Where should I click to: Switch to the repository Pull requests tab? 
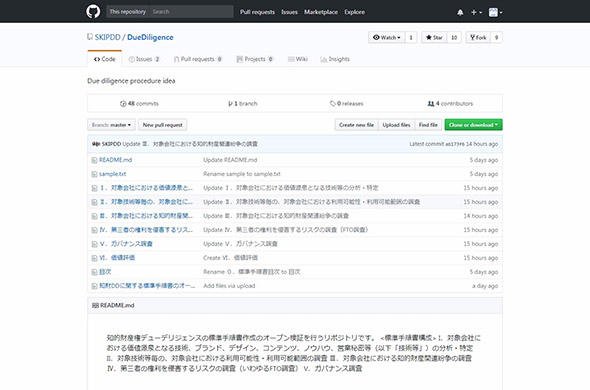point(198,59)
